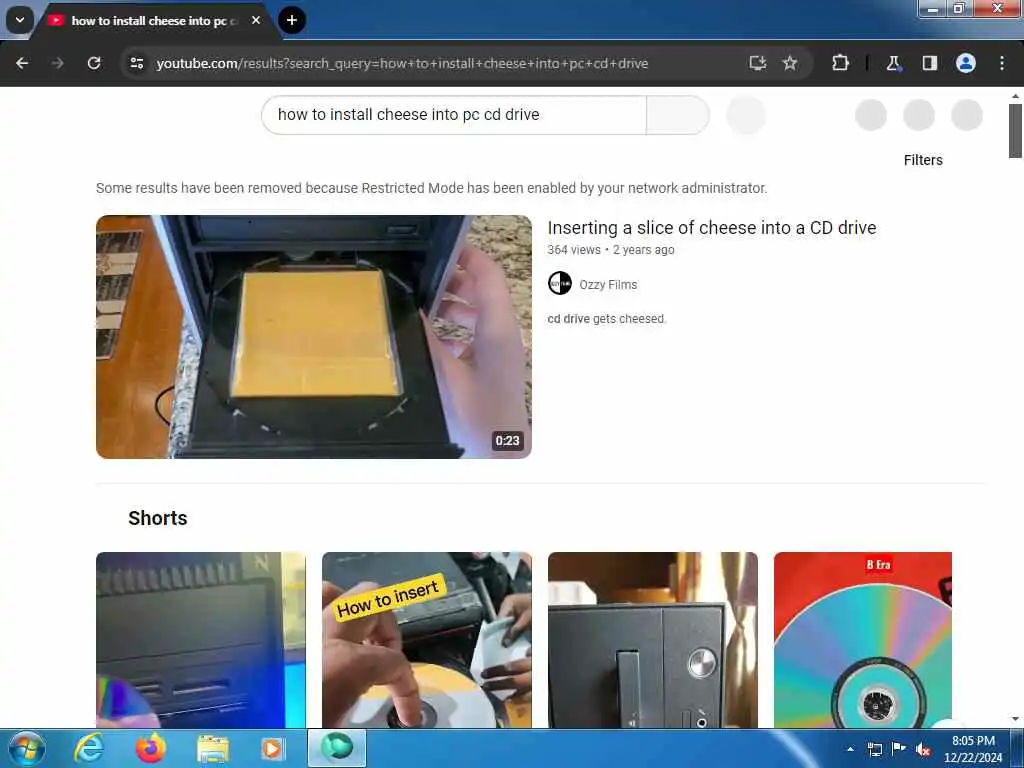This screenshot has width=1024, height=768.
Task: Click the YouTube URL in the address bar
Action: [x=402, y=63]
